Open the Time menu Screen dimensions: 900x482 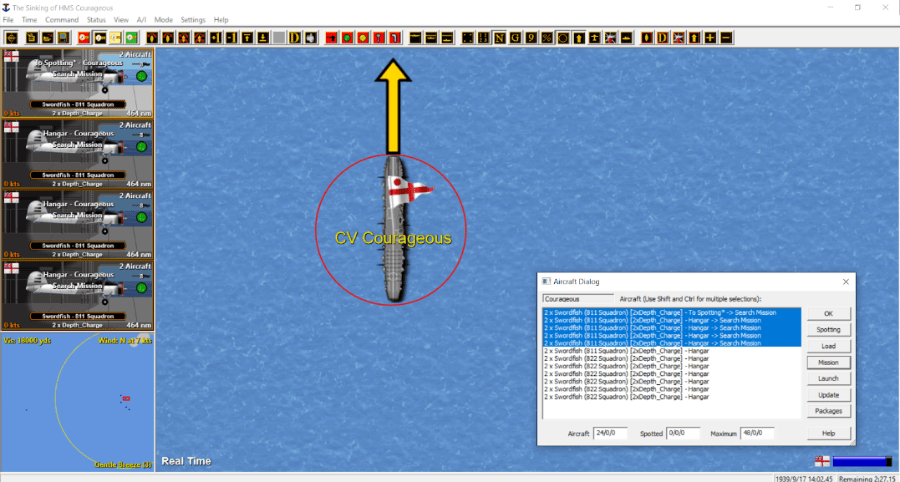[x=29, y=20]
